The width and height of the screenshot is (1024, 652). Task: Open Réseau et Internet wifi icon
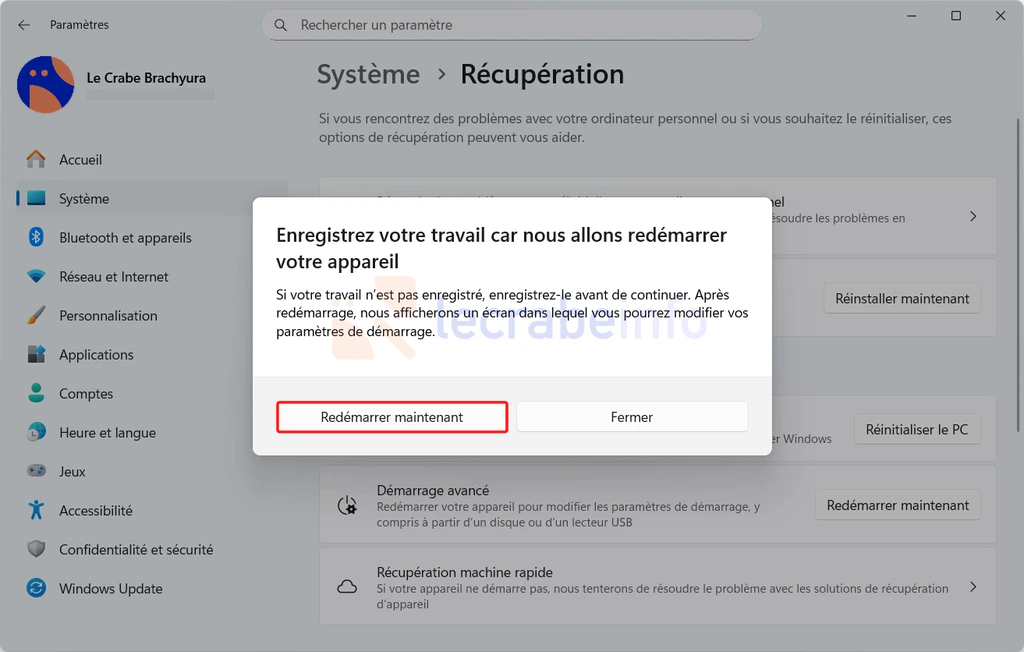coord(37,277)
